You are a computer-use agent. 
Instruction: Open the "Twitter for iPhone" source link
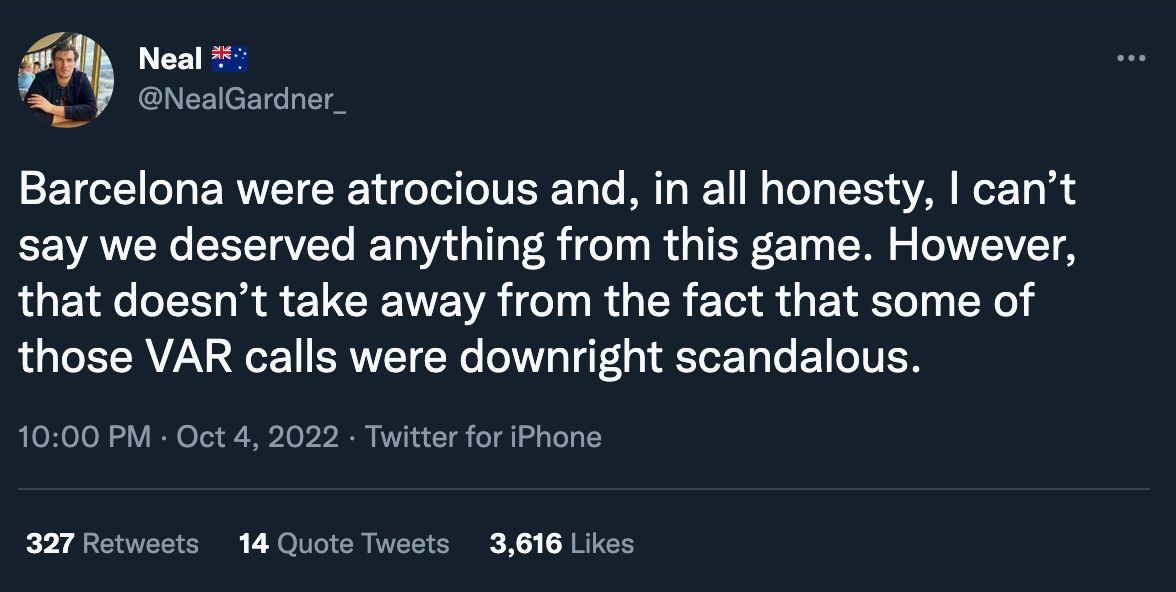[483, 437]
